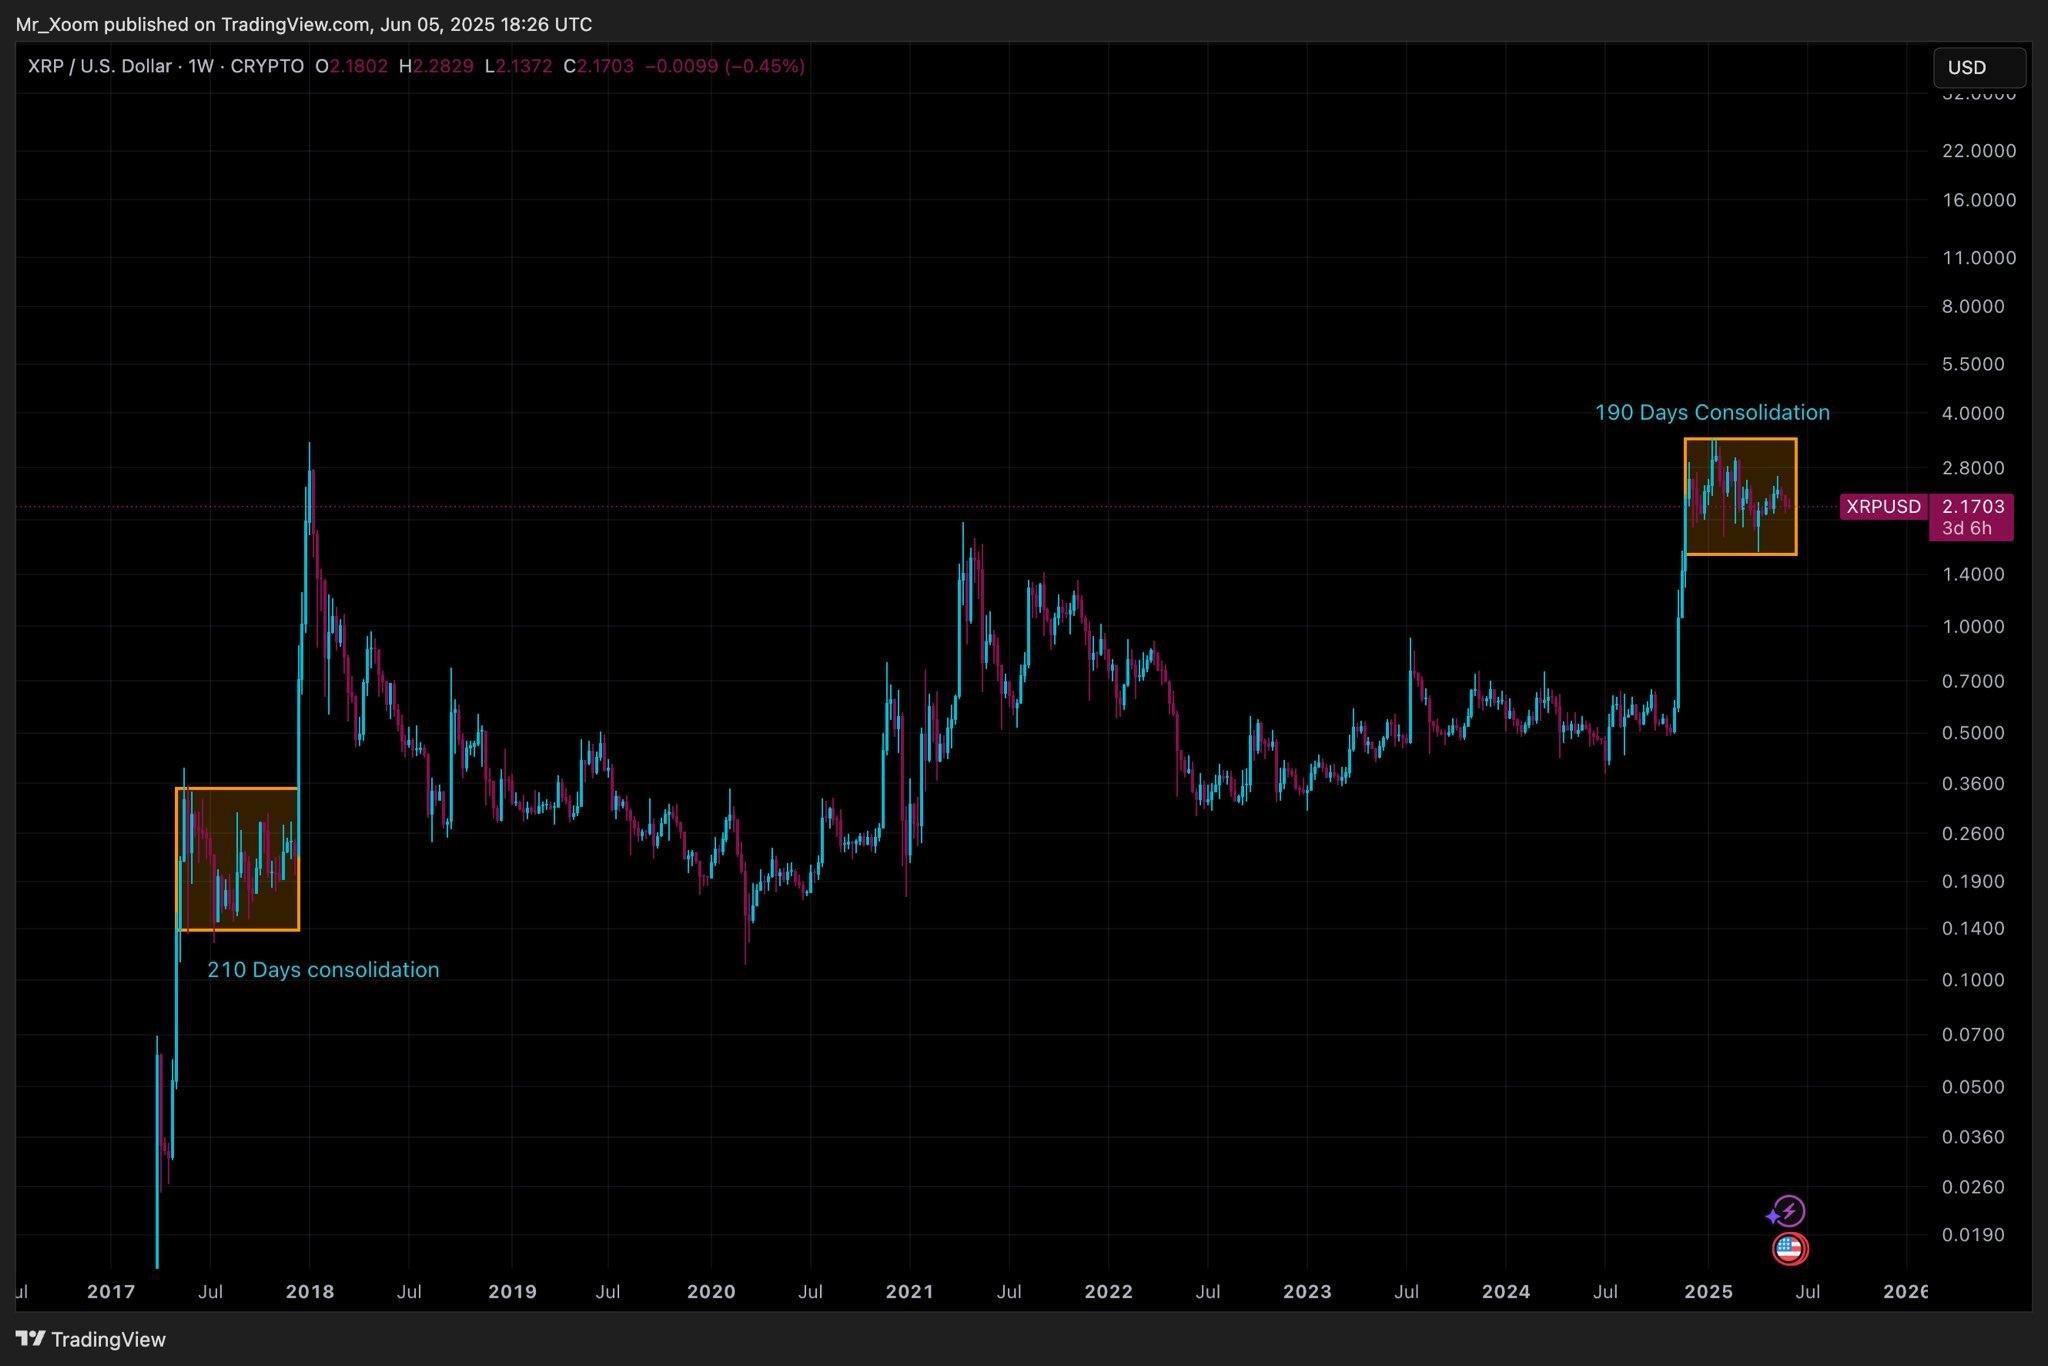Viewport: 2048px width, 1366px height.
Task: Click the 0.1400 price scale label
Action: pos(1973,929)
